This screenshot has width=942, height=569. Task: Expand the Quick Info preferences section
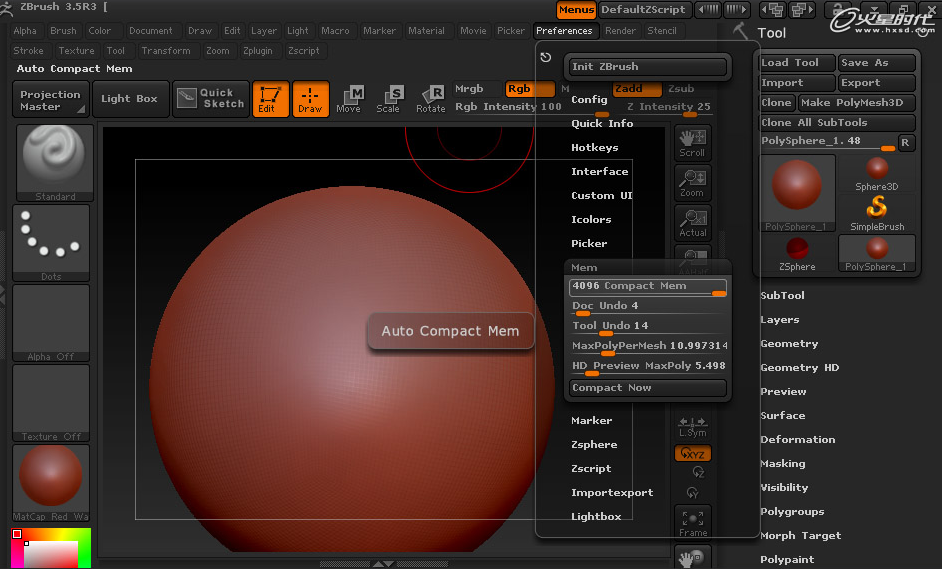(x=602, y=123)
